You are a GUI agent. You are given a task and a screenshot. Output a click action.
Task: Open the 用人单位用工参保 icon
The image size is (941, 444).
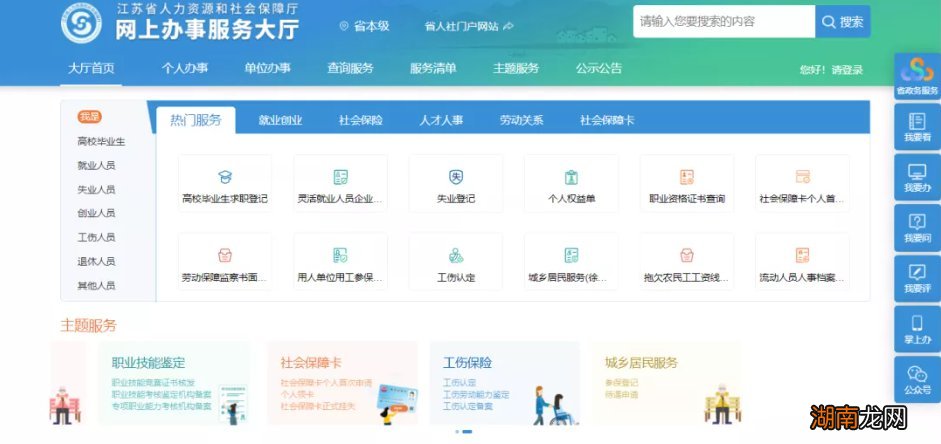tap(340, 256)
